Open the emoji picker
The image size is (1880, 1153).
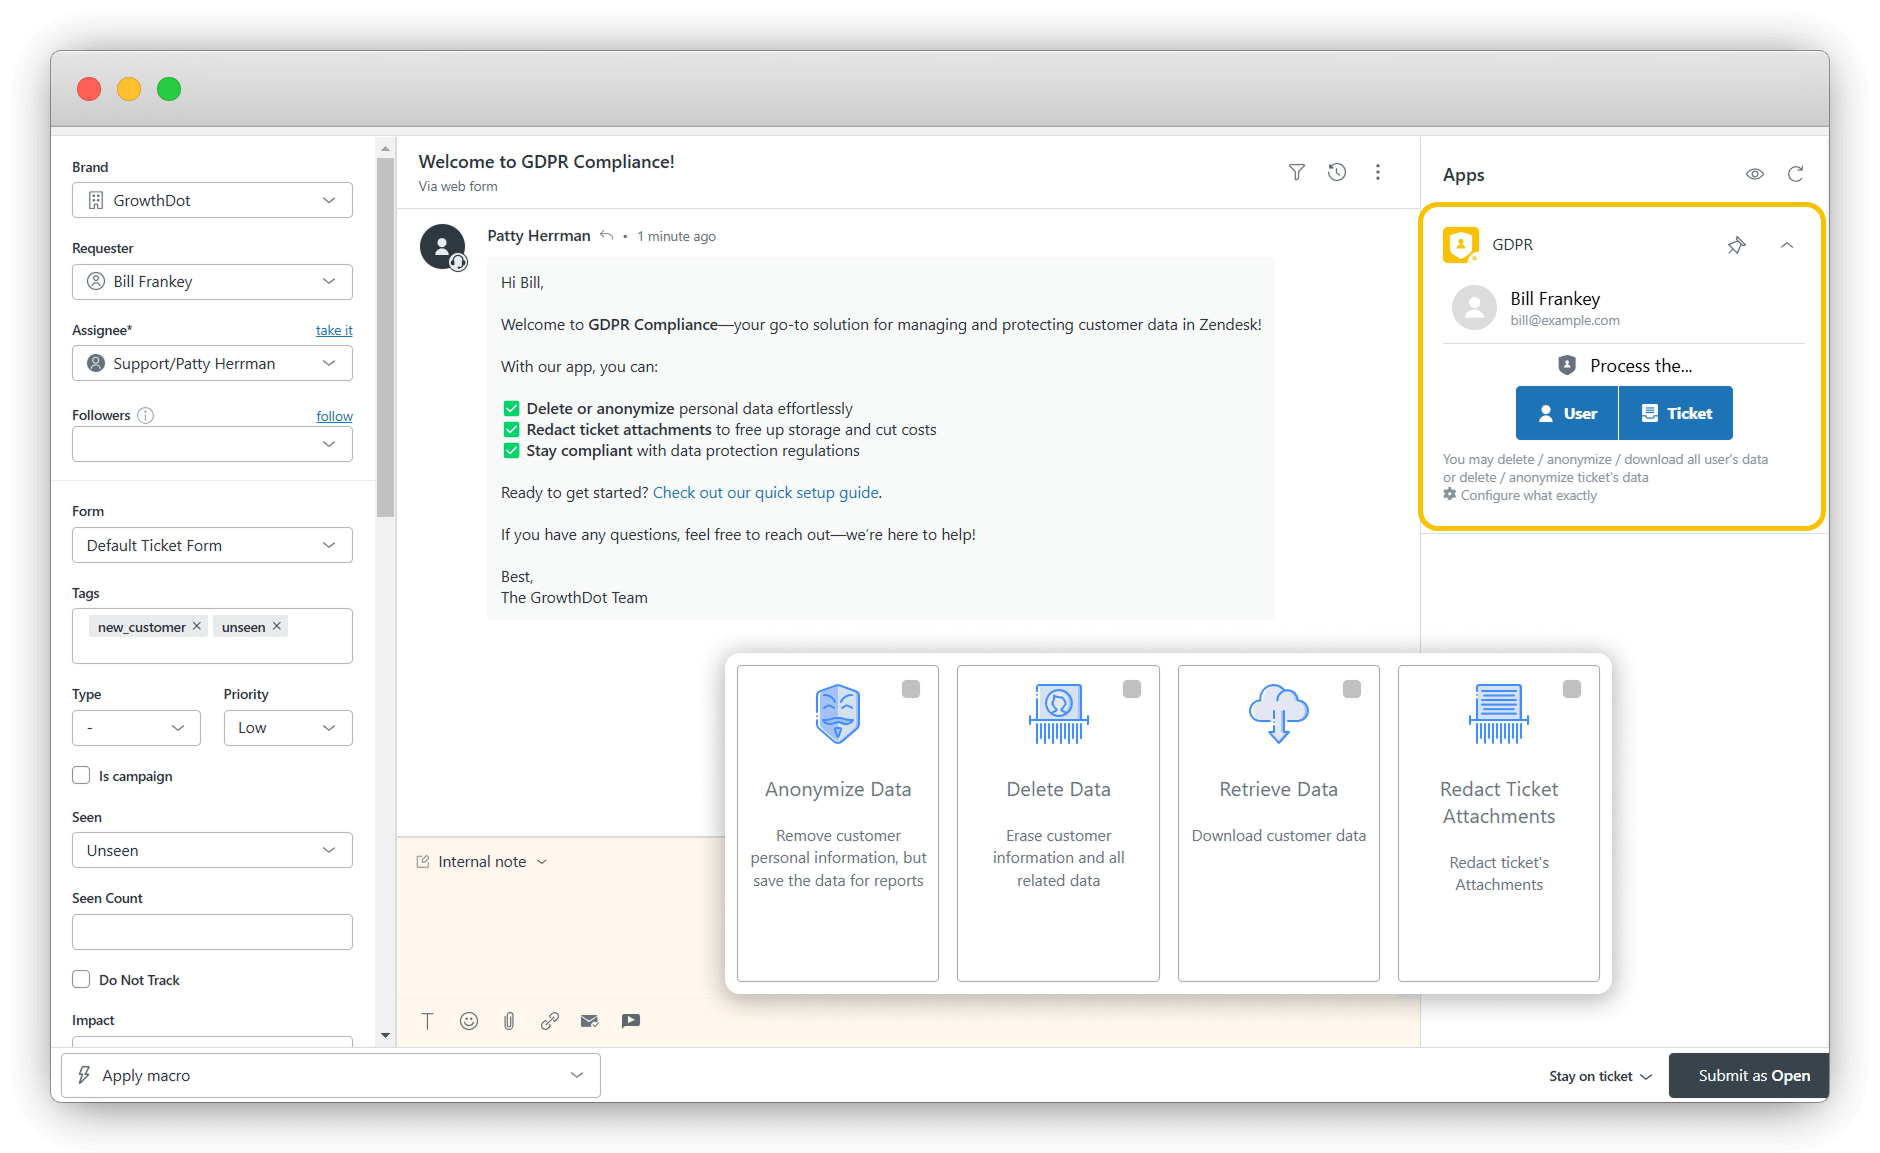pos(469,1021)
